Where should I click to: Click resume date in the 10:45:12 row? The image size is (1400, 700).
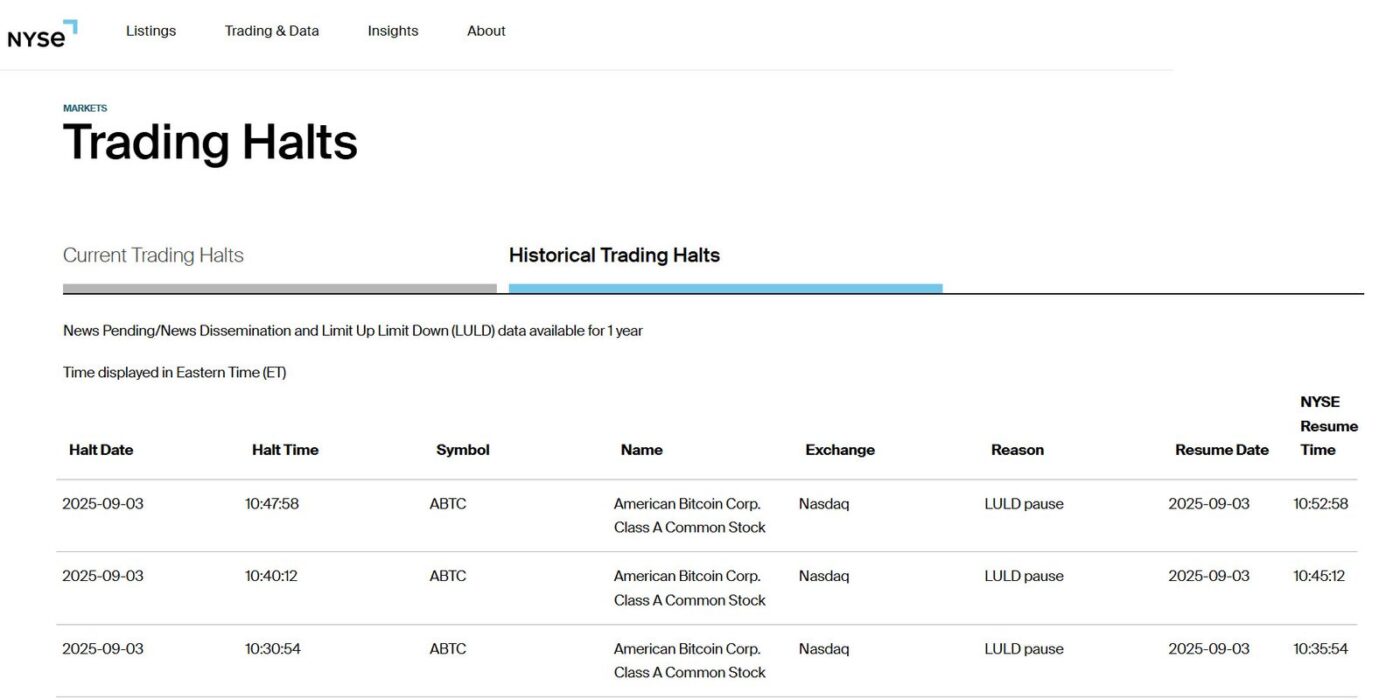pos(1209,576)
